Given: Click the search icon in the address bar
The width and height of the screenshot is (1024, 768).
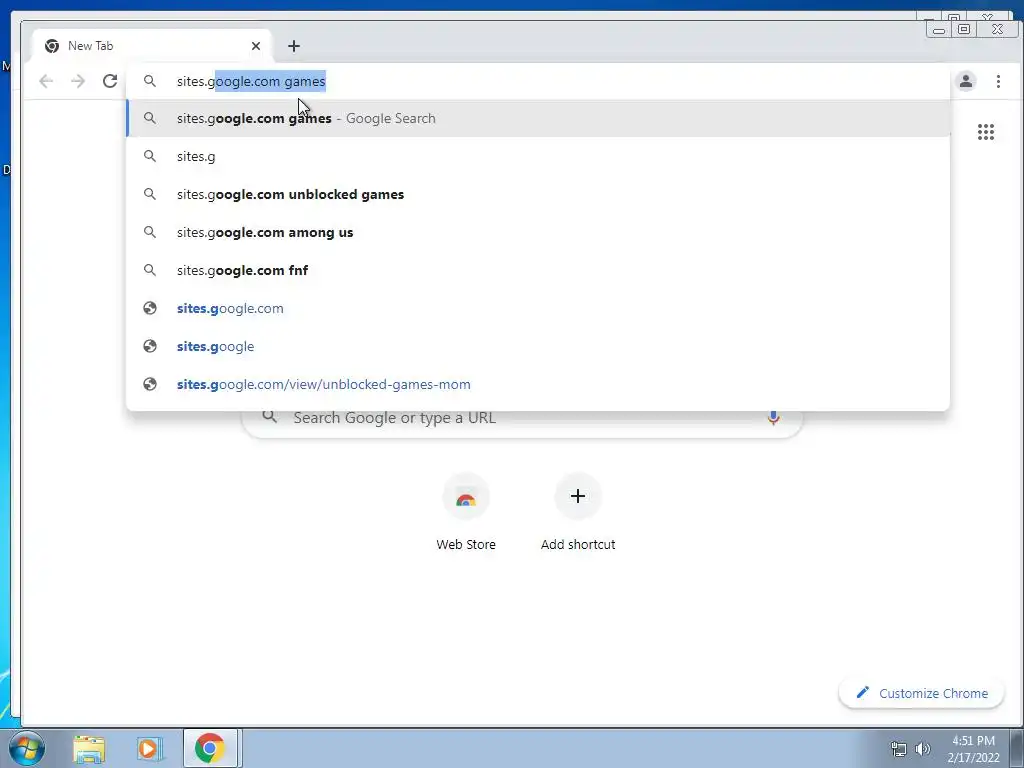Looking at the screenshot, I should [x=150, y=81].
